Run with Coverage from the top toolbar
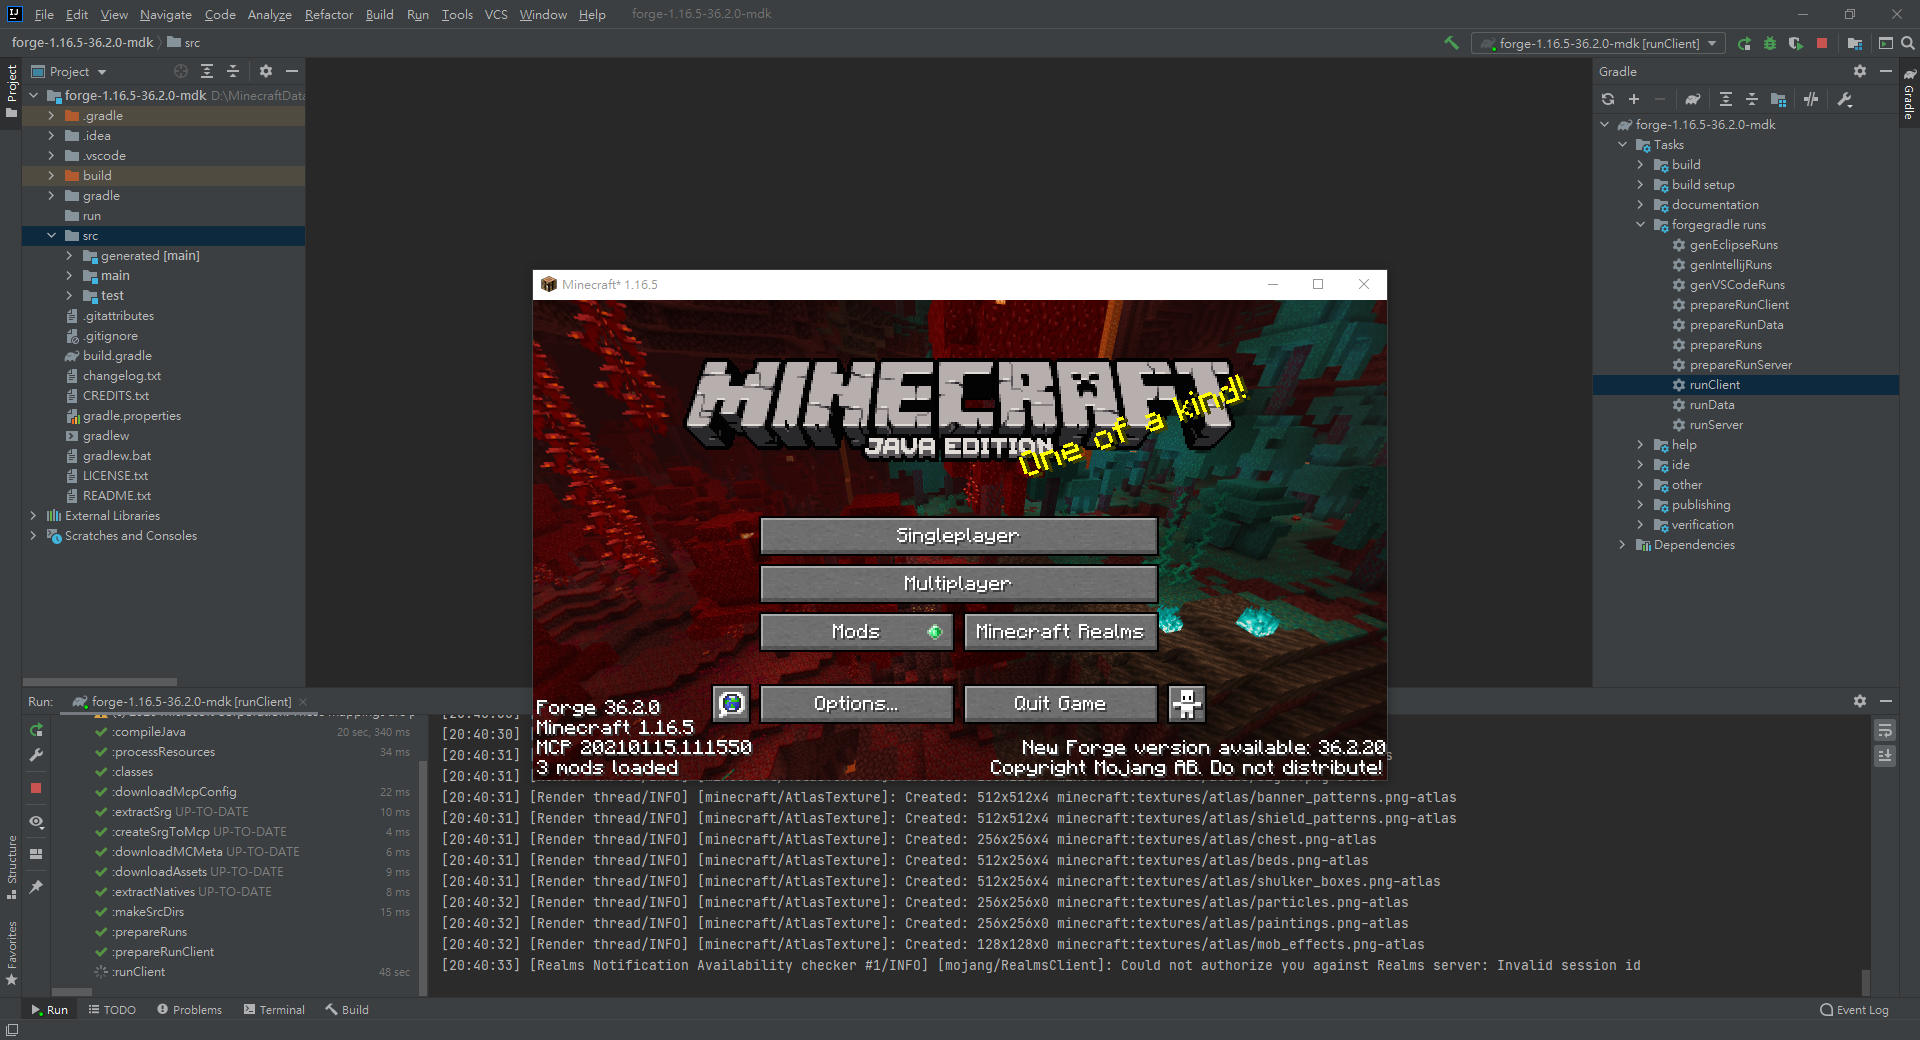 [1796, 43]
